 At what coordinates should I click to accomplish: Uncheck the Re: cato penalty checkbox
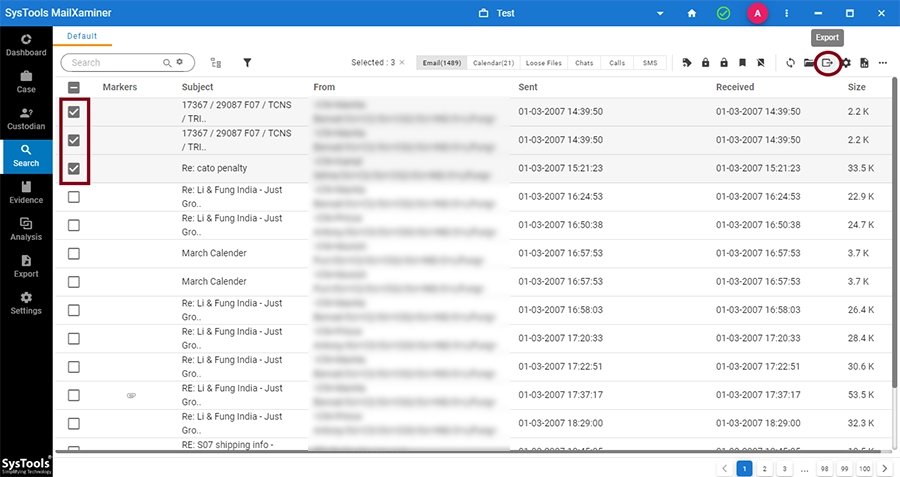click(x=73, y=168)
